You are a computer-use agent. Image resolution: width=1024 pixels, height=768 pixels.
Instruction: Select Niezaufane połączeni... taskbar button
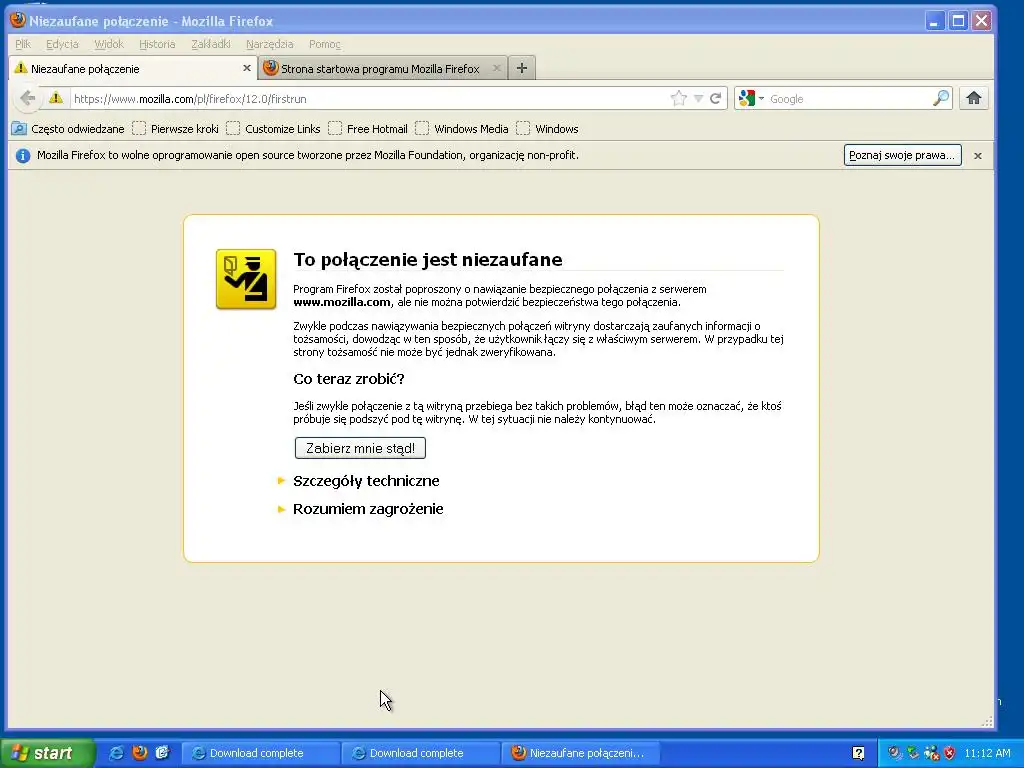[581, 753]
